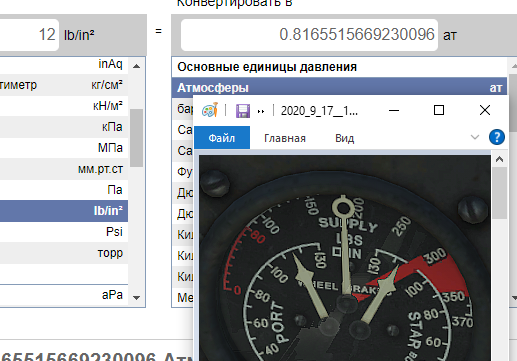Click source list scrollbar up arrow
The image size is (517, 361).
coord(136,66)
